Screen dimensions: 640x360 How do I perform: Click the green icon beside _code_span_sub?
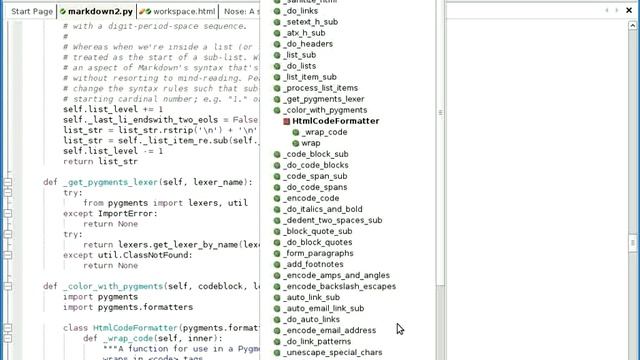point(277,176)
